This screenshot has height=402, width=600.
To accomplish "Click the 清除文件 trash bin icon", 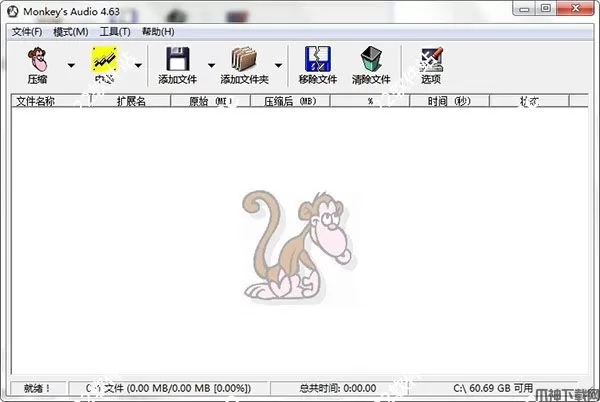I will 371,59.
